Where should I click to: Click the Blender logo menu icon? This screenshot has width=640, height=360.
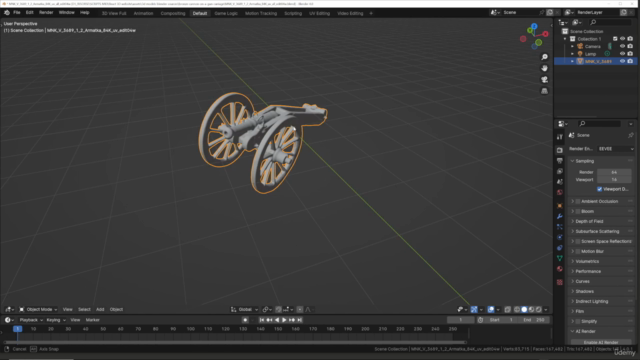[7, 13]
